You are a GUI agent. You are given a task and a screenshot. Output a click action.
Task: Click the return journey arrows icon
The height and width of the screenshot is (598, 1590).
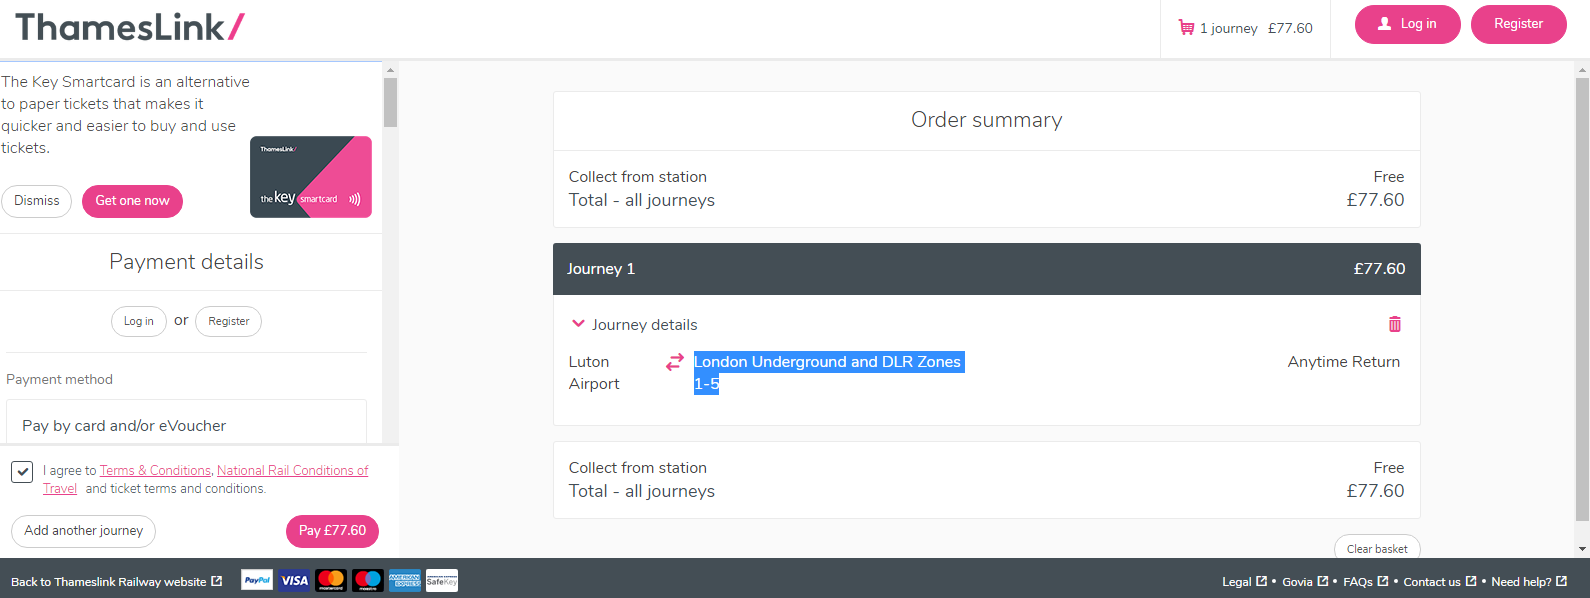coord(675,362)
